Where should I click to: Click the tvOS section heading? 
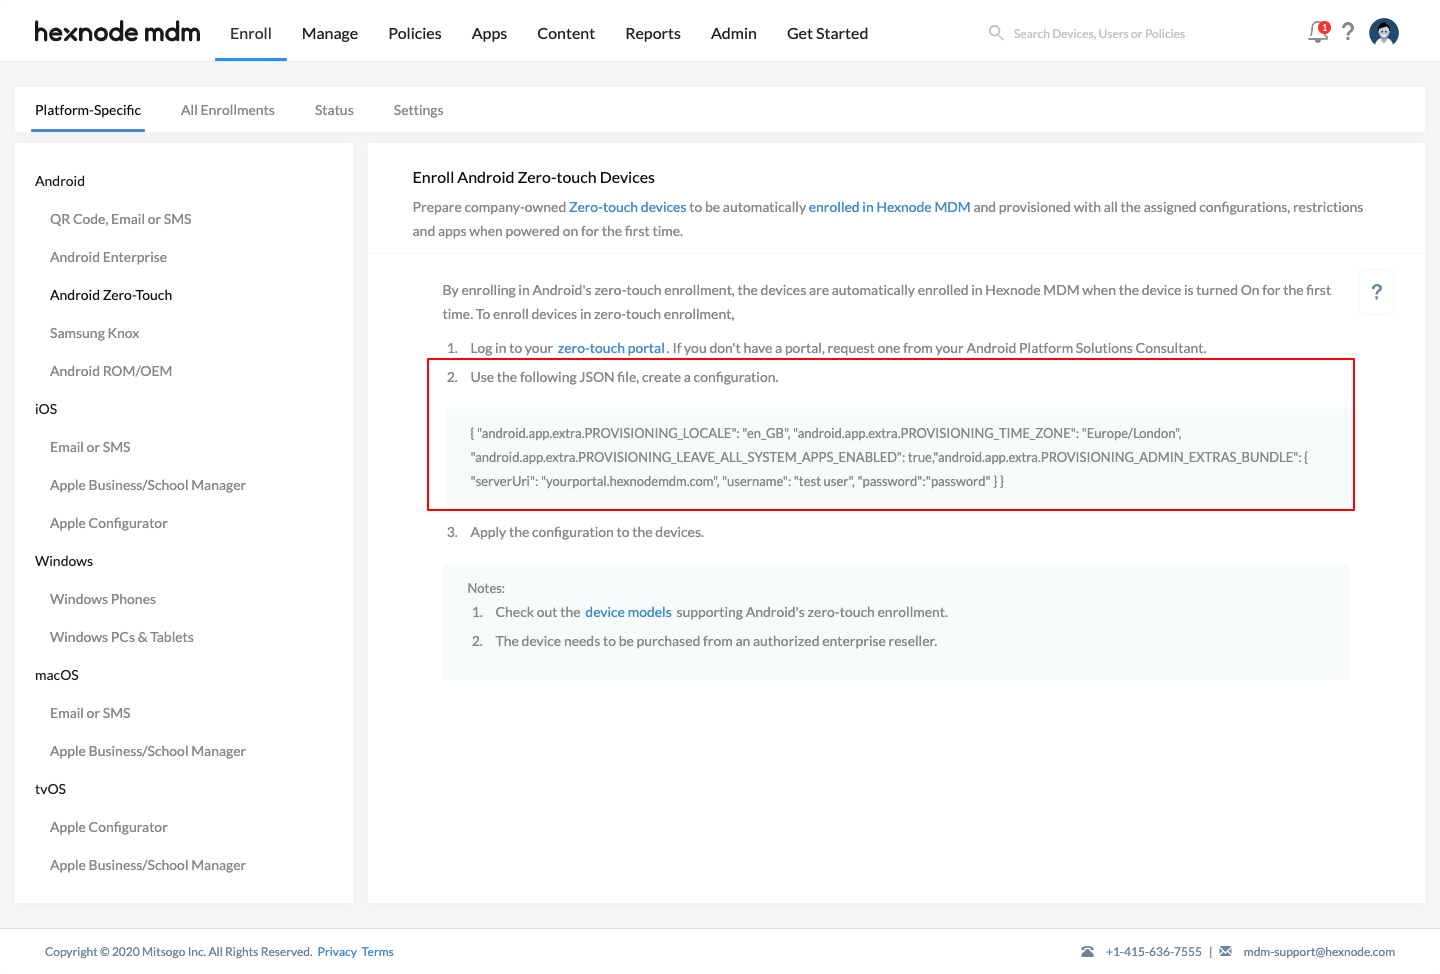pyautogui.click(x=50, y=789)
